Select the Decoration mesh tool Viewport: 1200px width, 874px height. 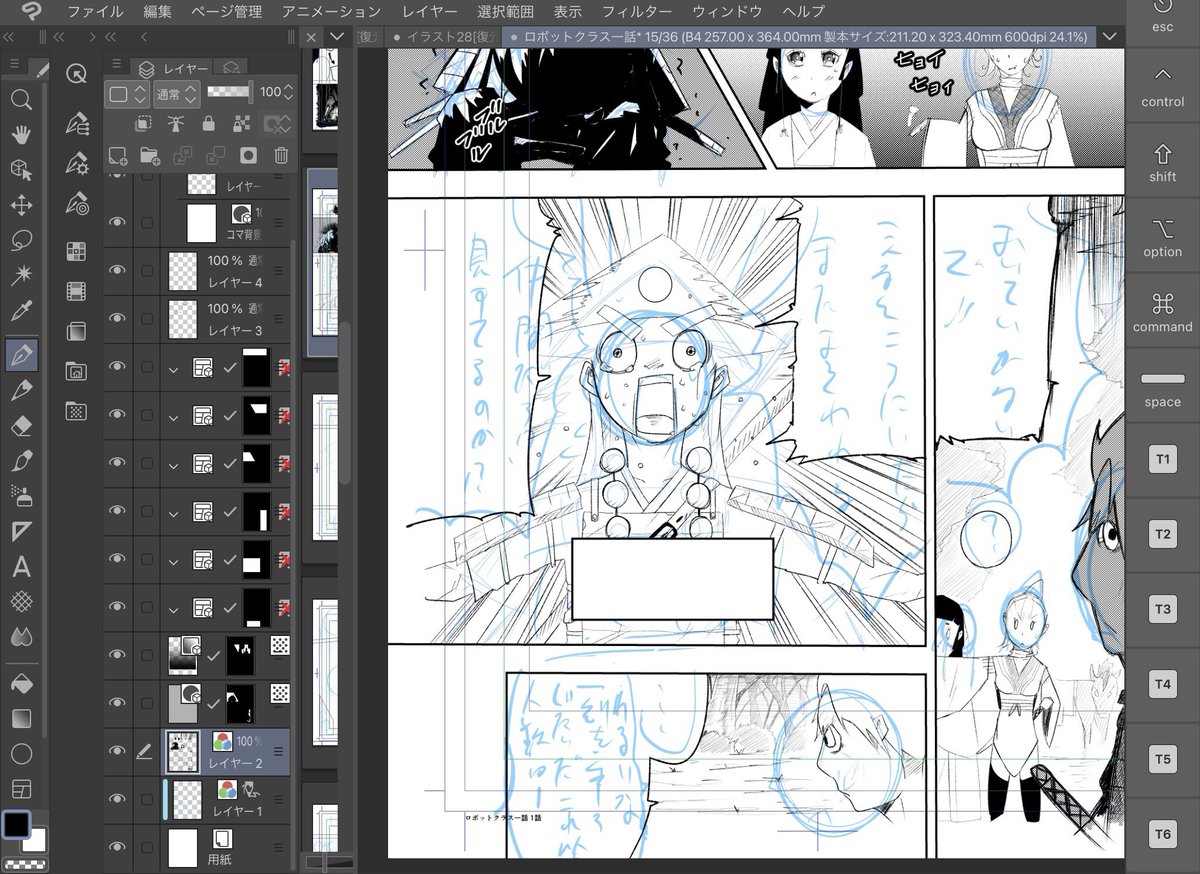coord(21,602)
